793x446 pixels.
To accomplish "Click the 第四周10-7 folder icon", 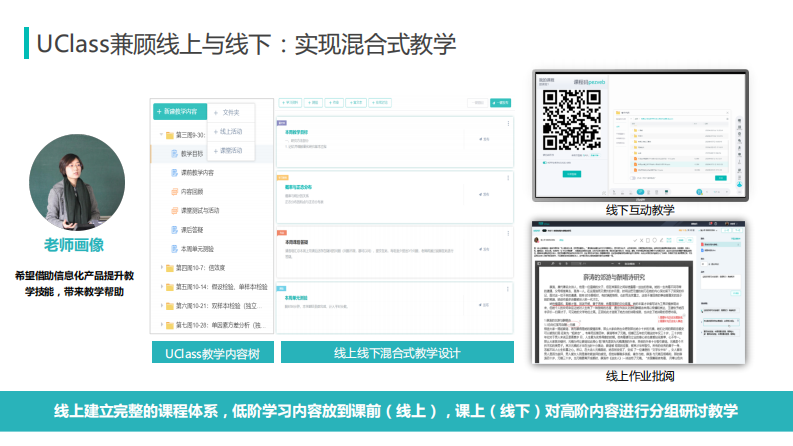I will pos(170,268).
